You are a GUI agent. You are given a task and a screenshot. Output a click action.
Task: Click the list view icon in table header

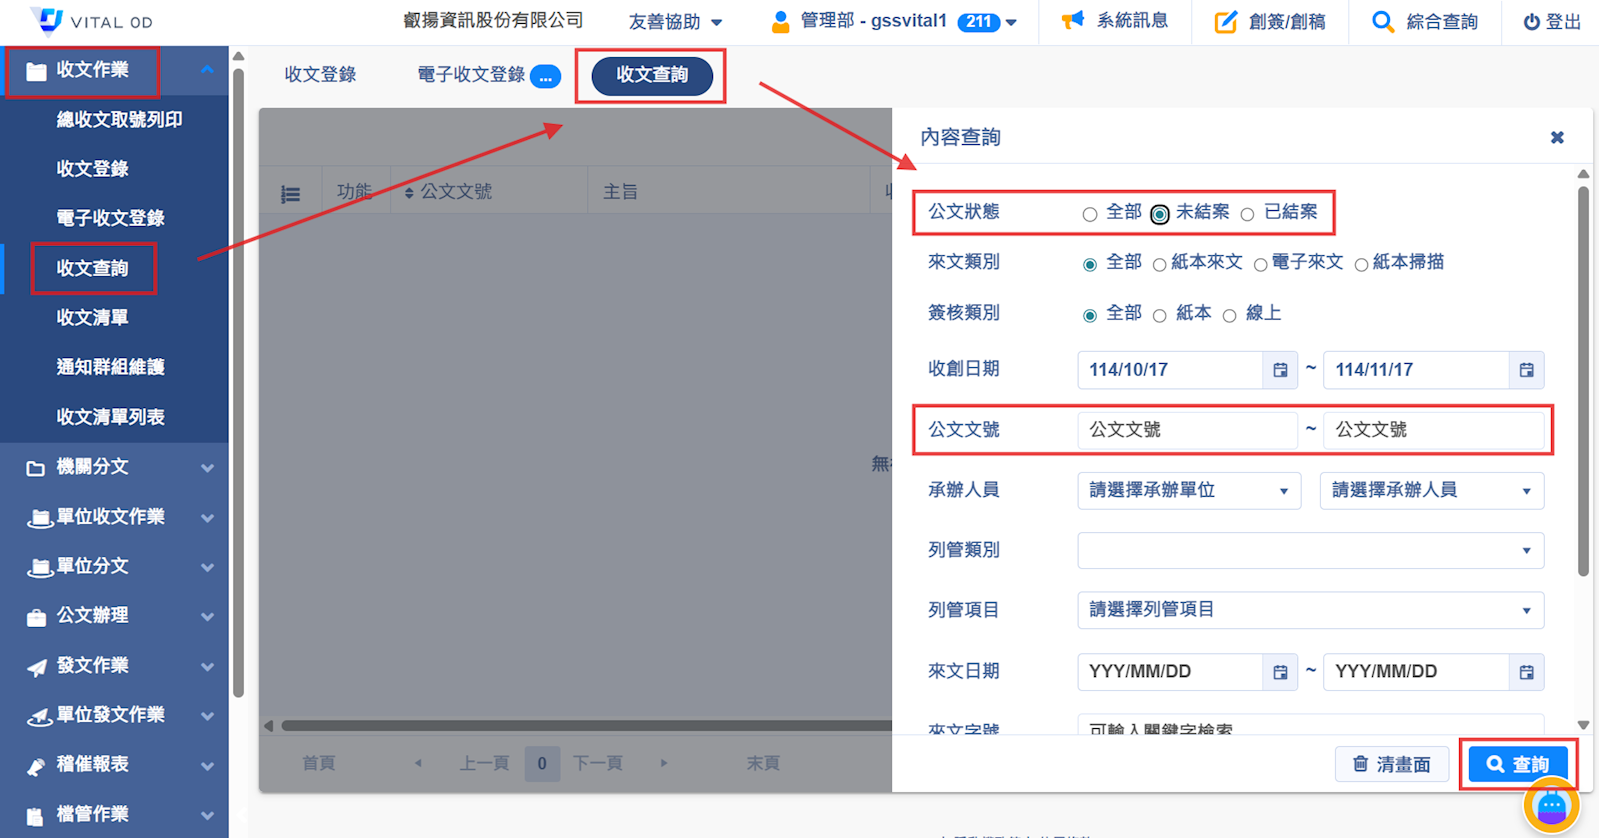[x=290, y=194]
